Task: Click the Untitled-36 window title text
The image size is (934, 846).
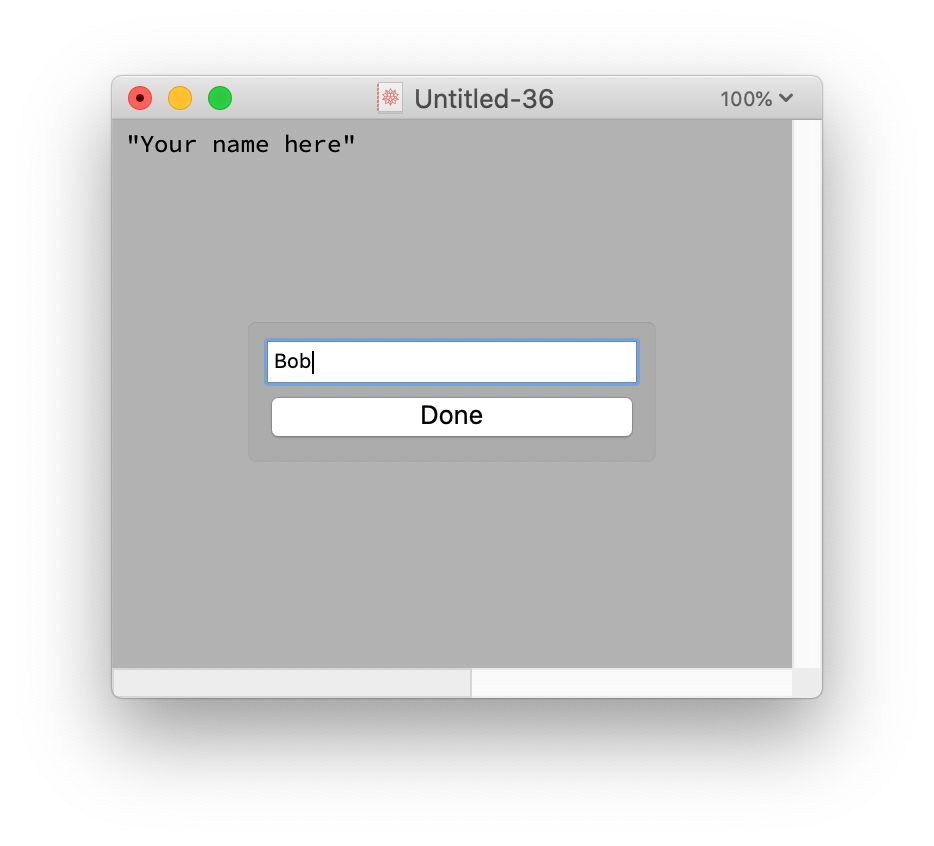Action: click(x=484, y=99)
